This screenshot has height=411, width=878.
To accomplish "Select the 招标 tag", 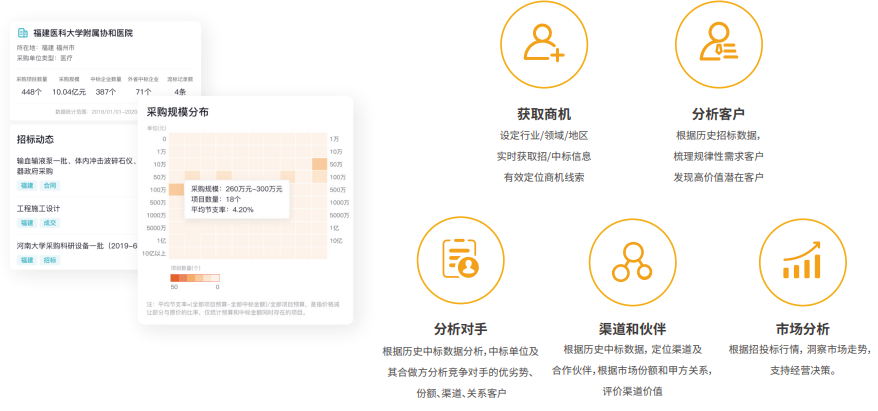I will (50, 260).
